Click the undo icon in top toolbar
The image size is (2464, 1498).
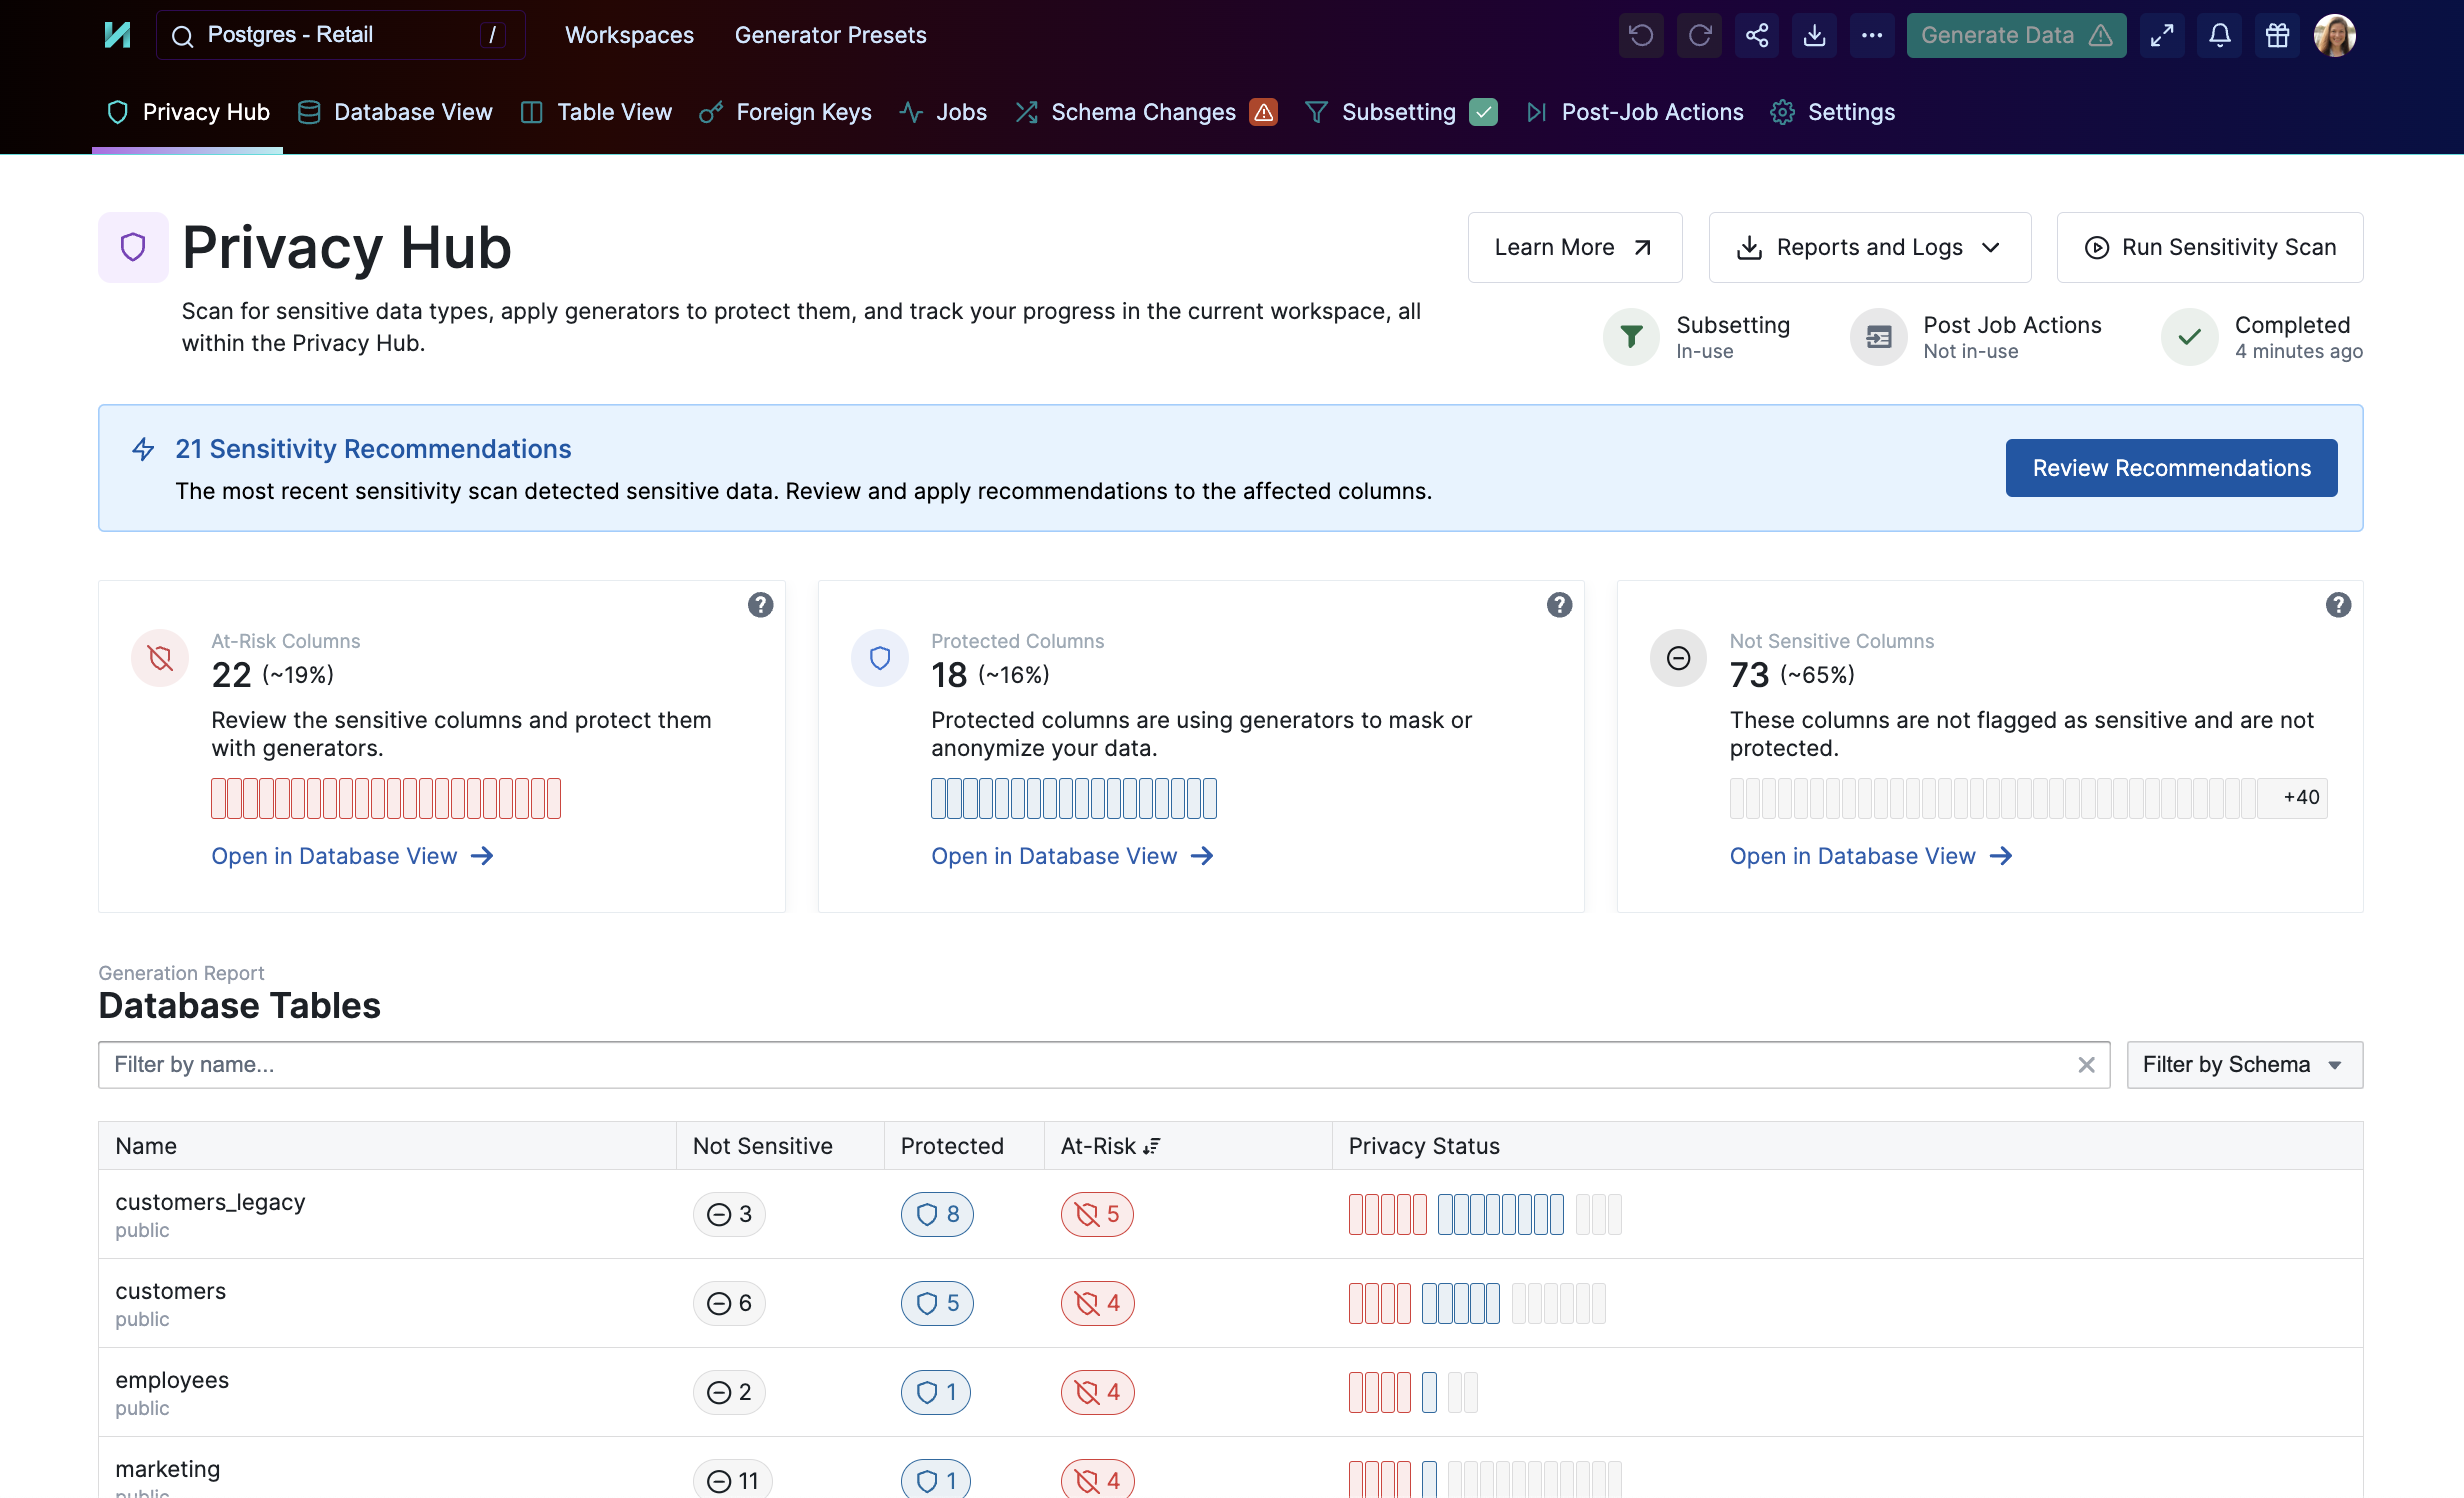[x=1641, y=36]
